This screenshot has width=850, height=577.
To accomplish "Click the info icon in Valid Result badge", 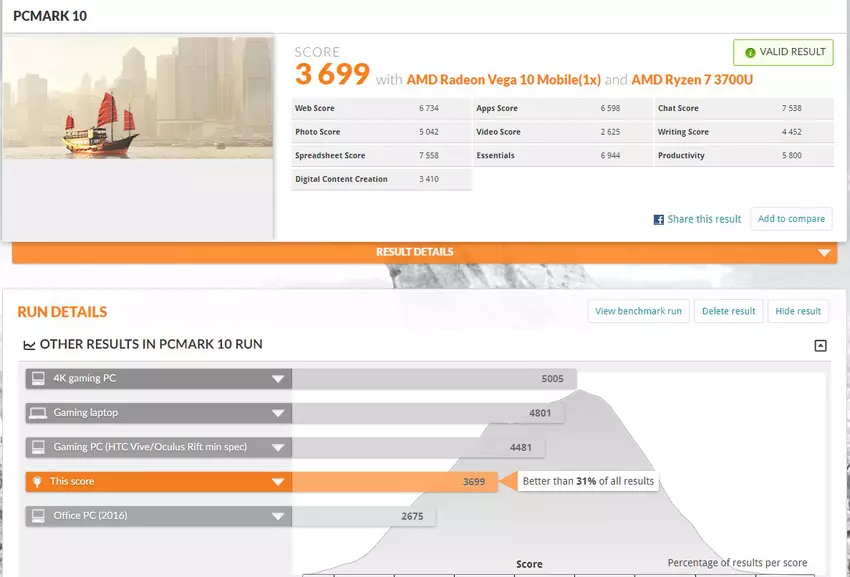I will tap(750, 53).
